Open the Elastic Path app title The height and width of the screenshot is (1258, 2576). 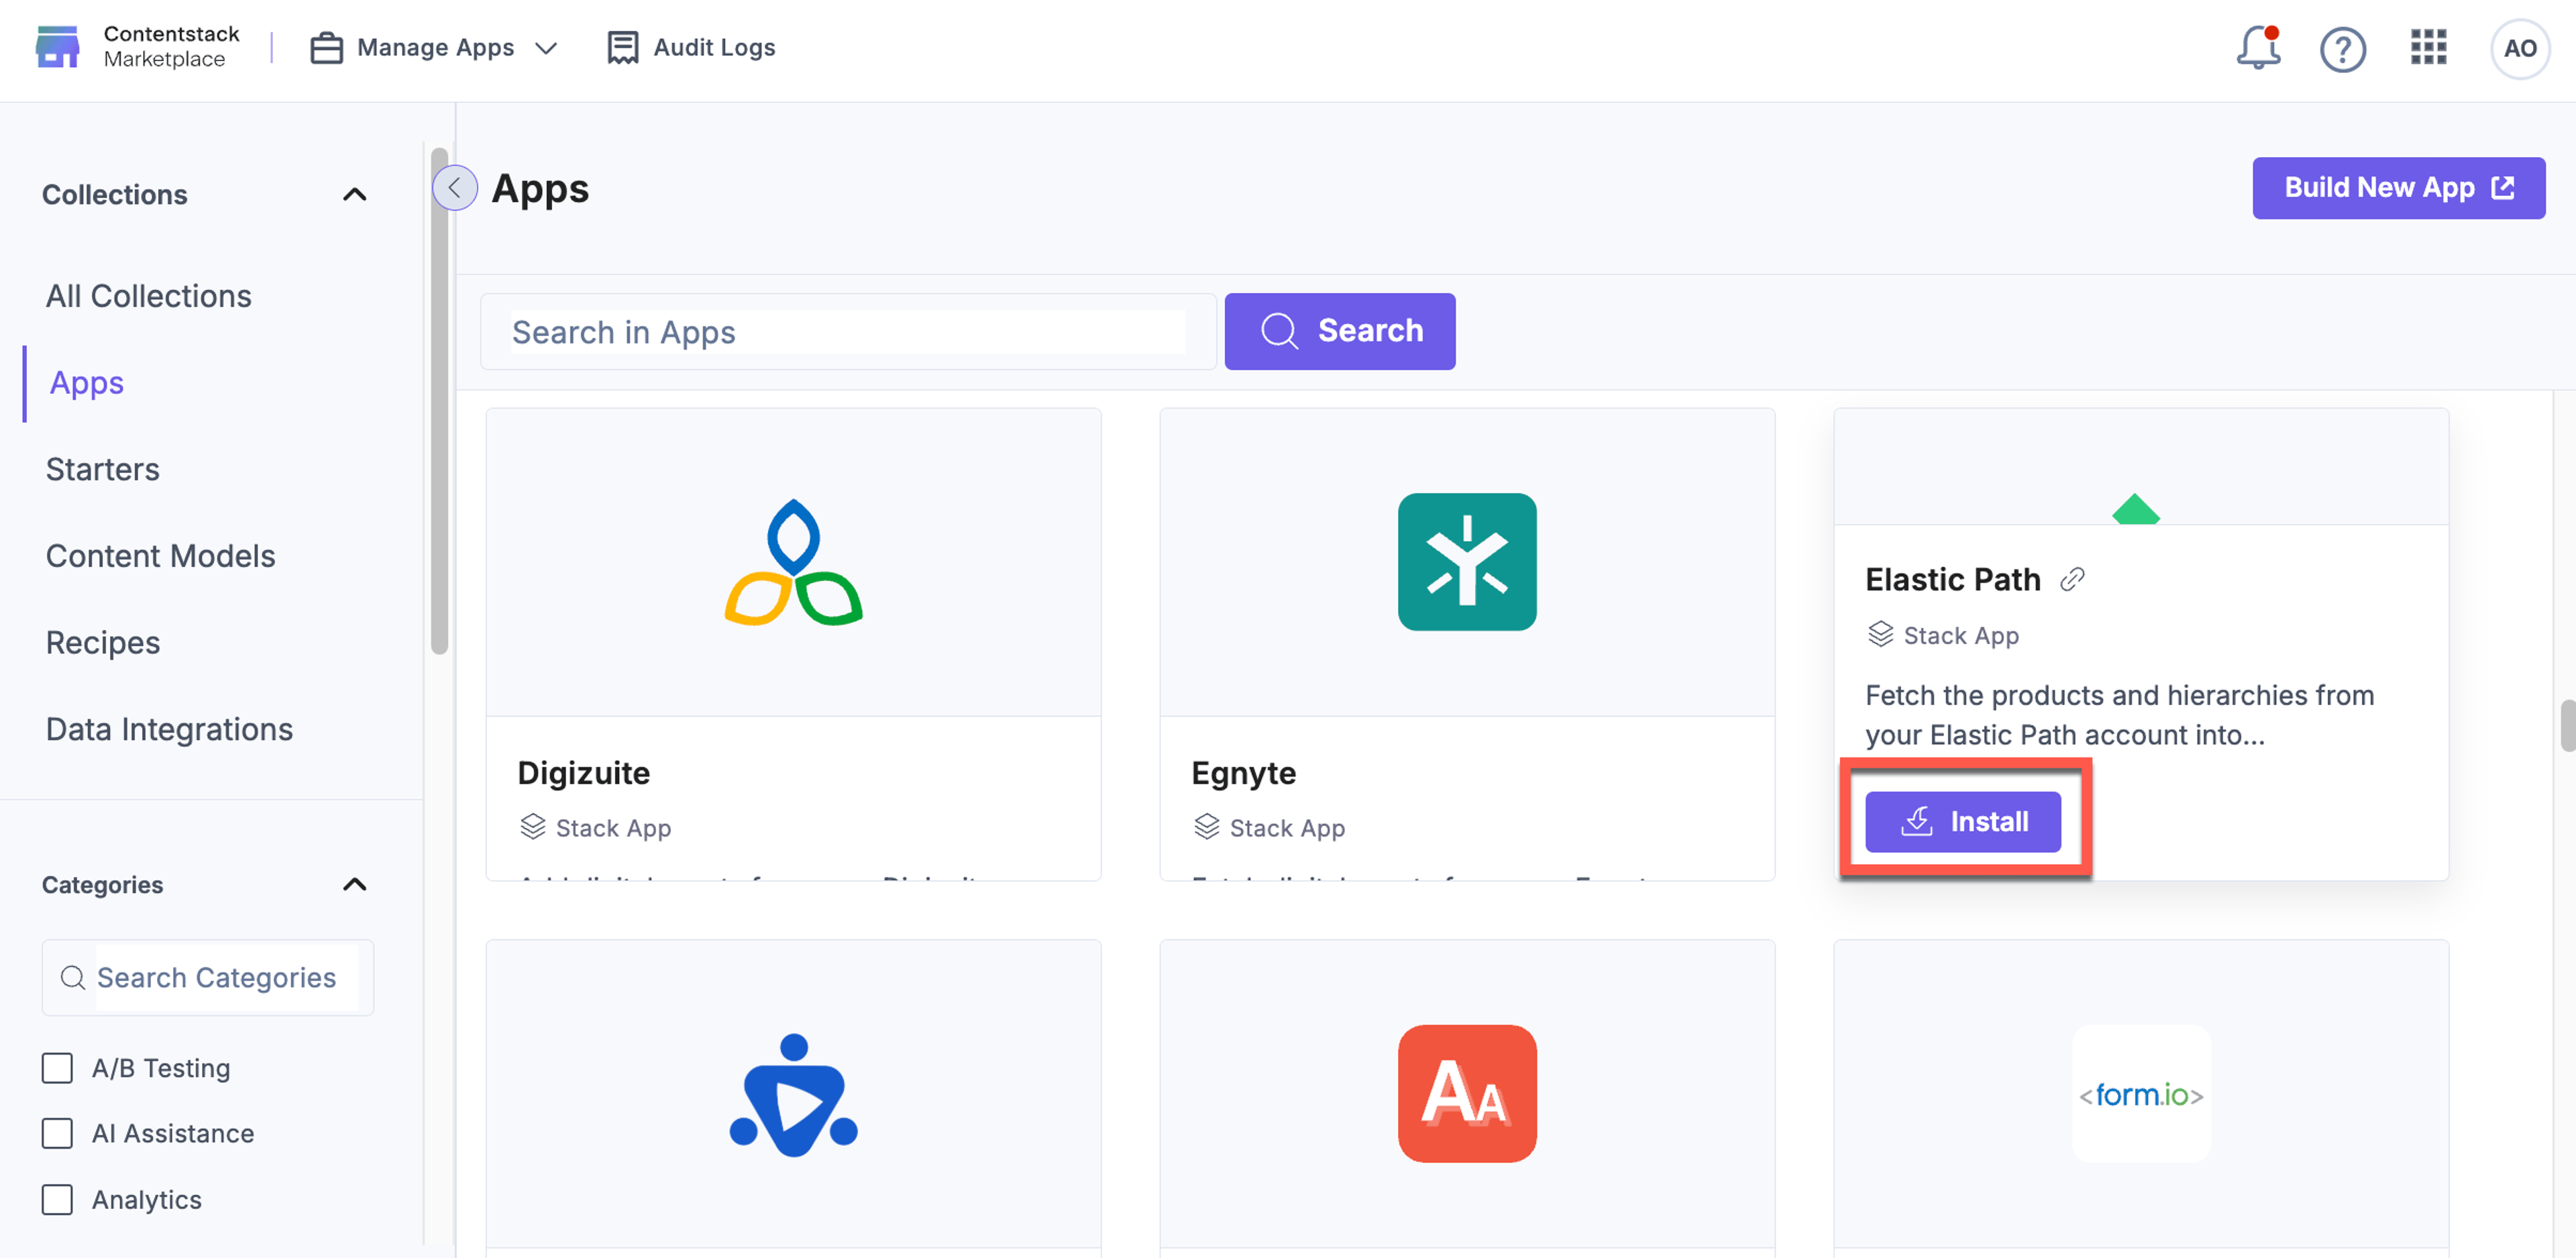point(1952,579)
